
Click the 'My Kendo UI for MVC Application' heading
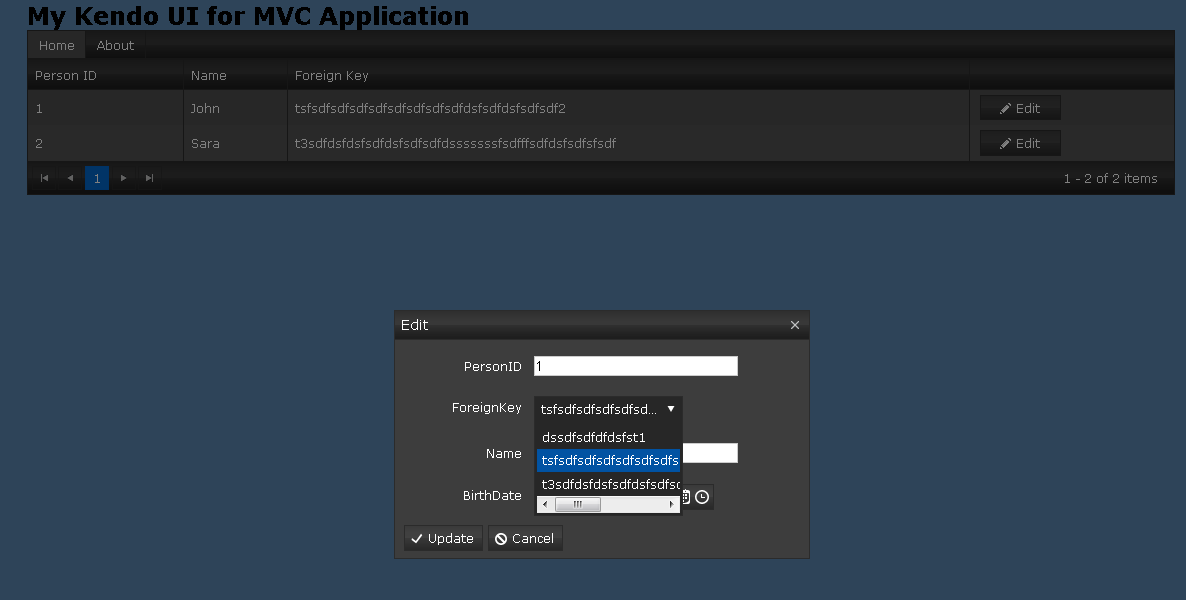[x=248, y=15]
